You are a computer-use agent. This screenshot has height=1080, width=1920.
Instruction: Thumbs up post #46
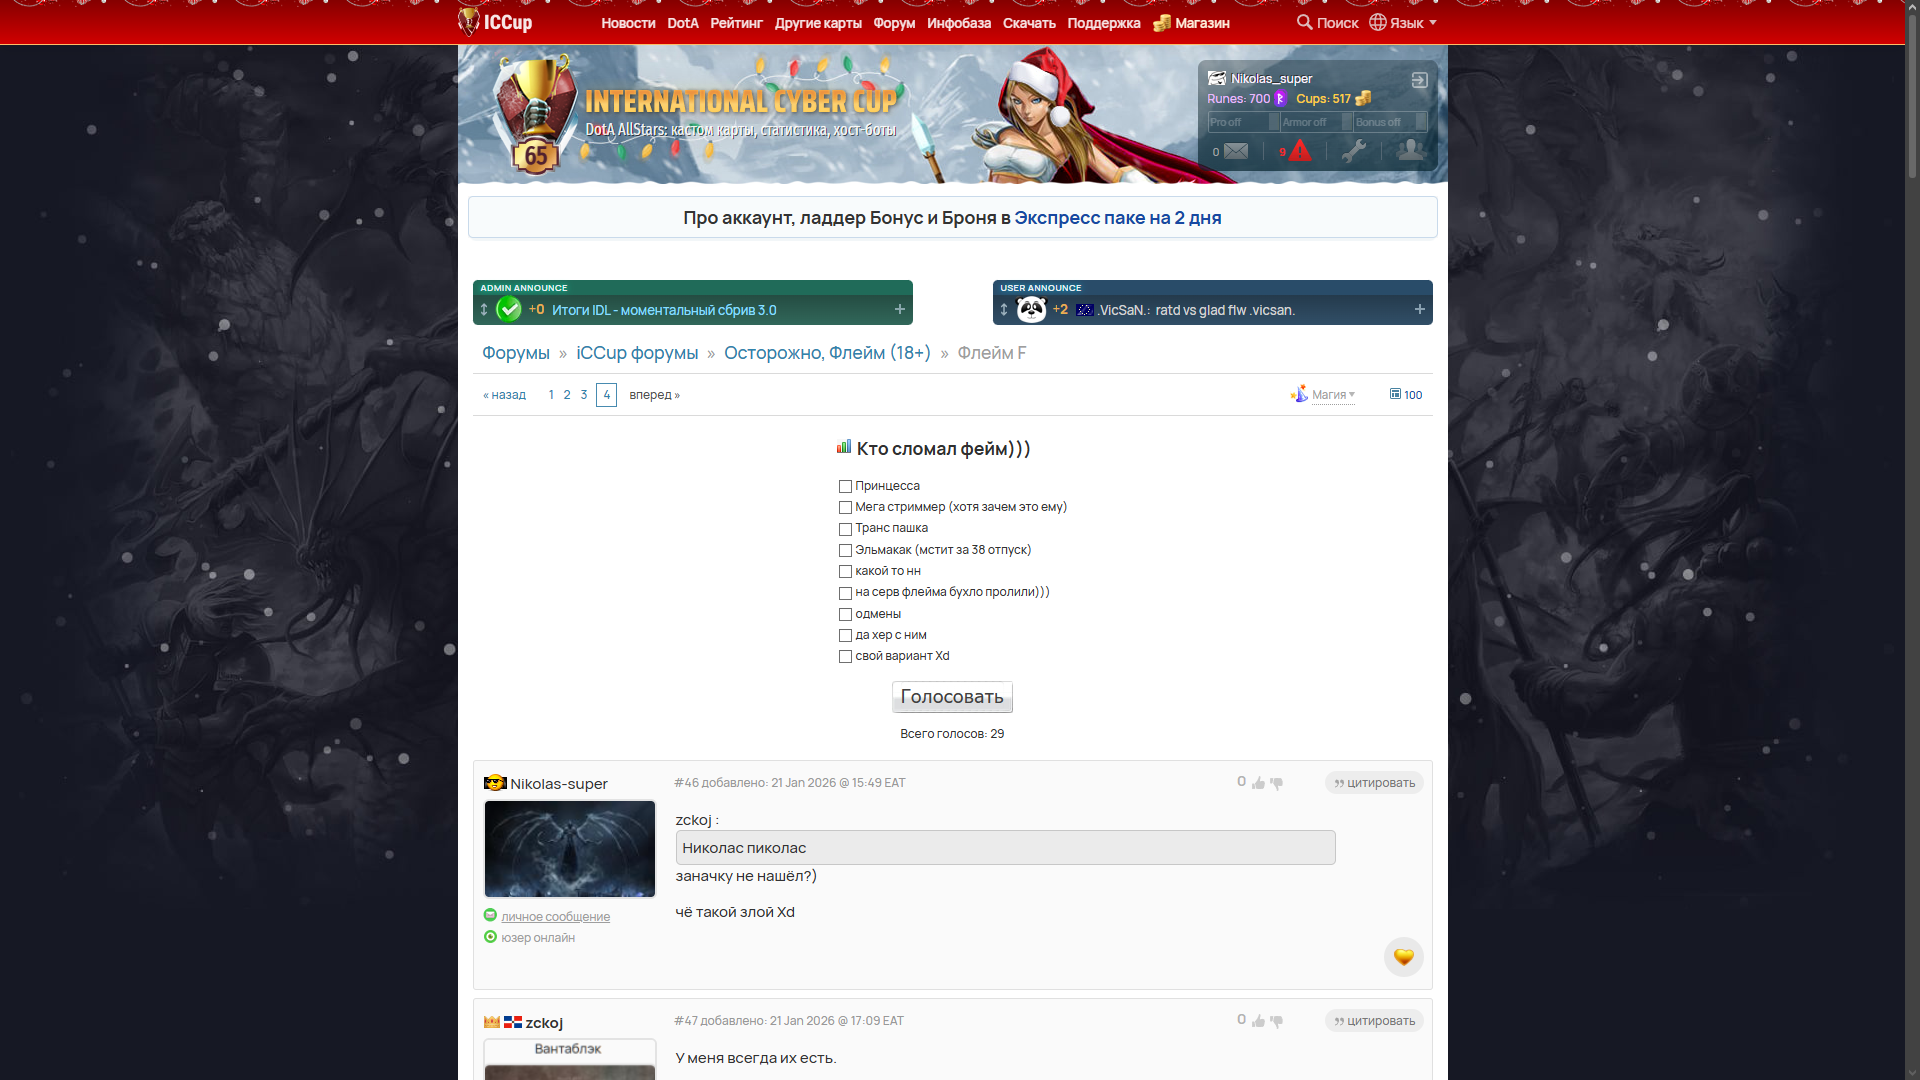[1258, 783]
